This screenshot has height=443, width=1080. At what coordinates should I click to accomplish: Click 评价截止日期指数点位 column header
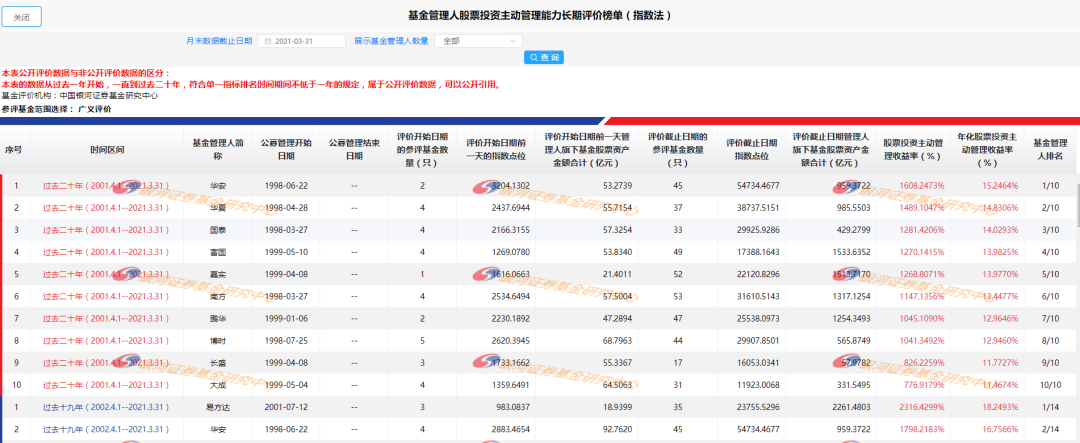point(751,150)
